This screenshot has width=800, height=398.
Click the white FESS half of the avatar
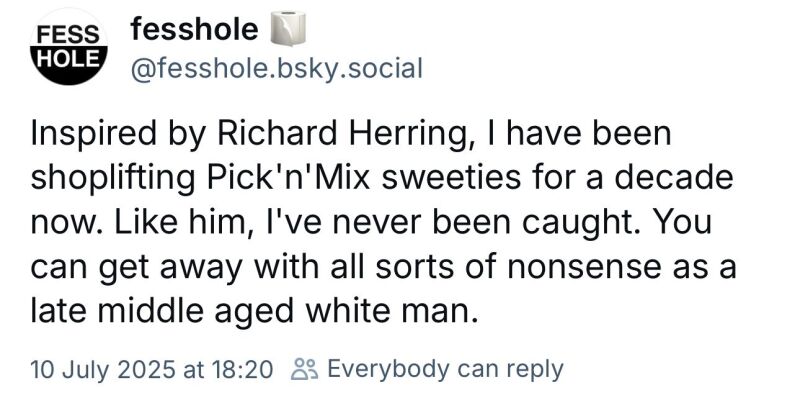click(69, 28)
